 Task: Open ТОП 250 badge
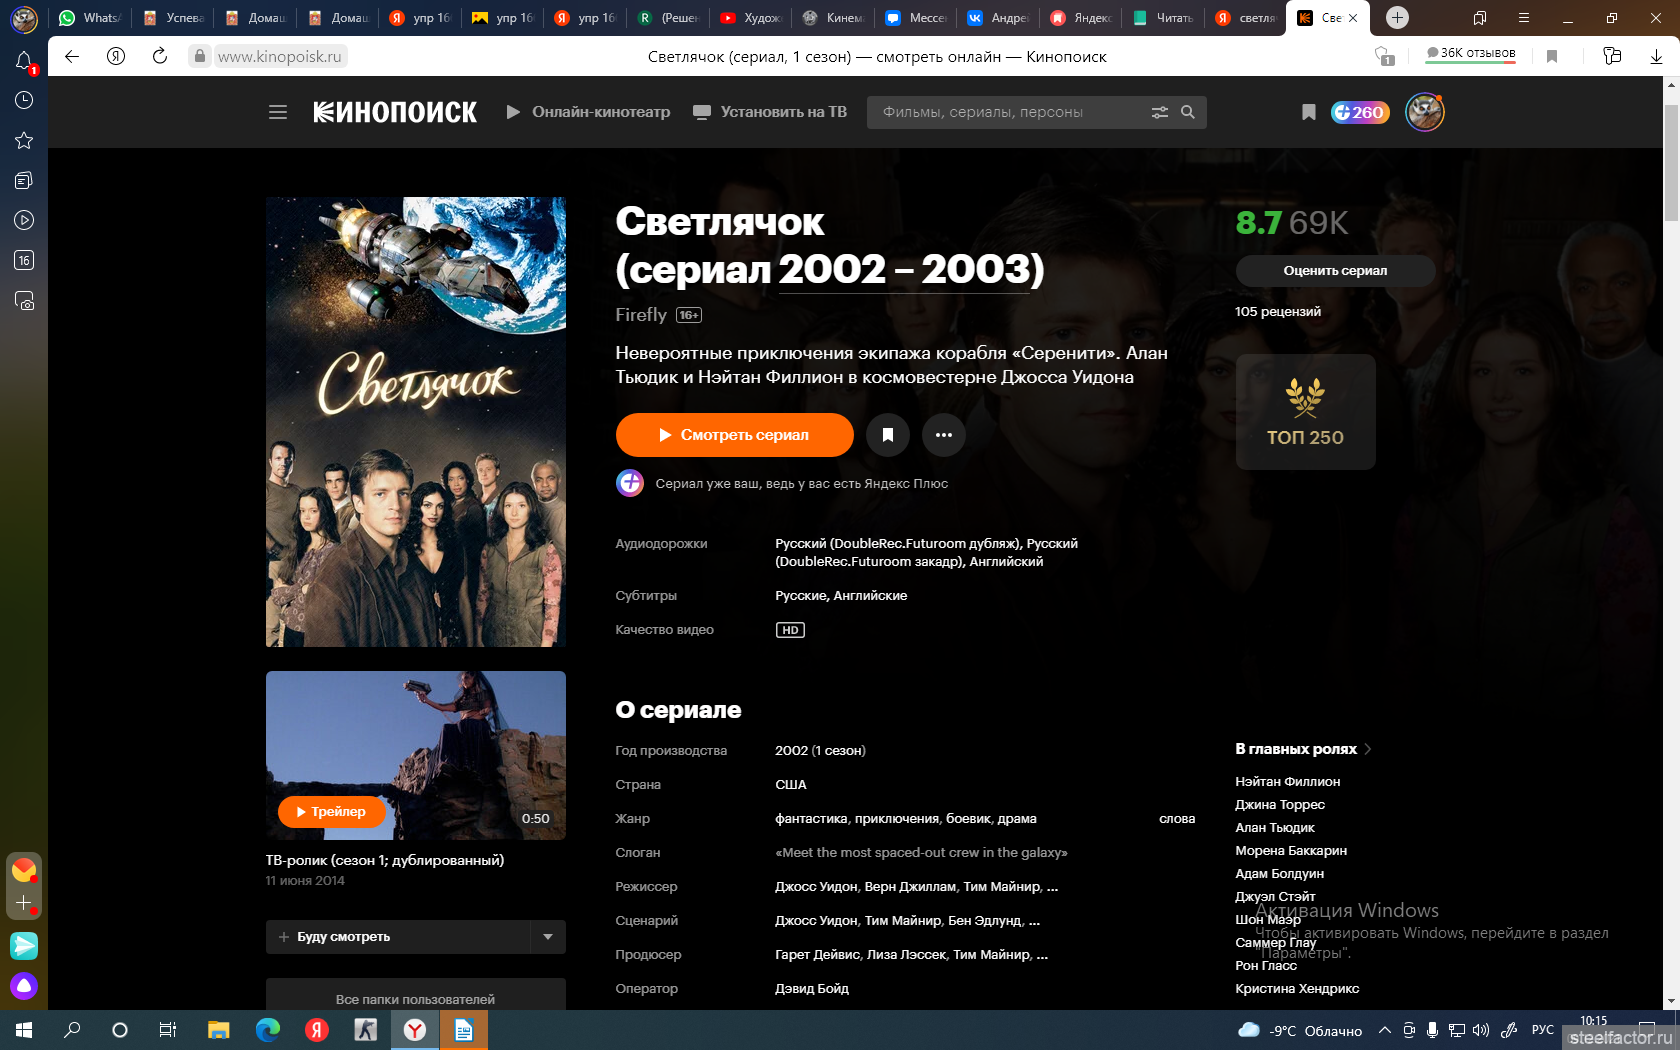click(1305, 412)
